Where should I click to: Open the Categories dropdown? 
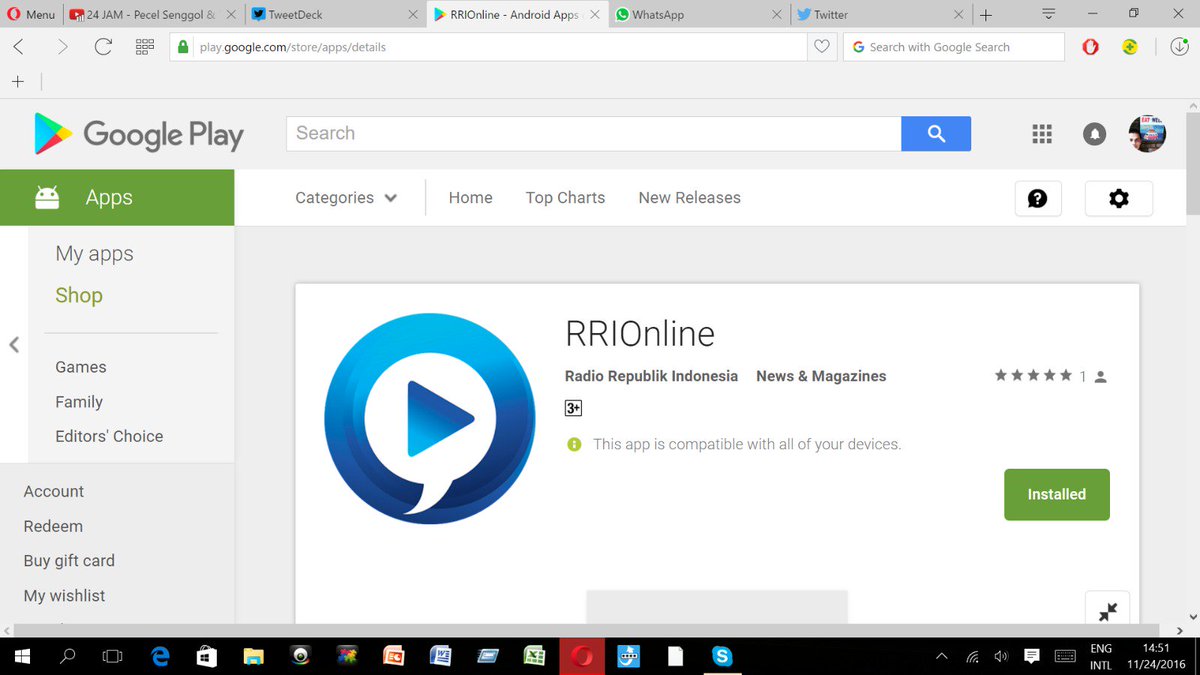pyautogui.click(x=345, y=198)
